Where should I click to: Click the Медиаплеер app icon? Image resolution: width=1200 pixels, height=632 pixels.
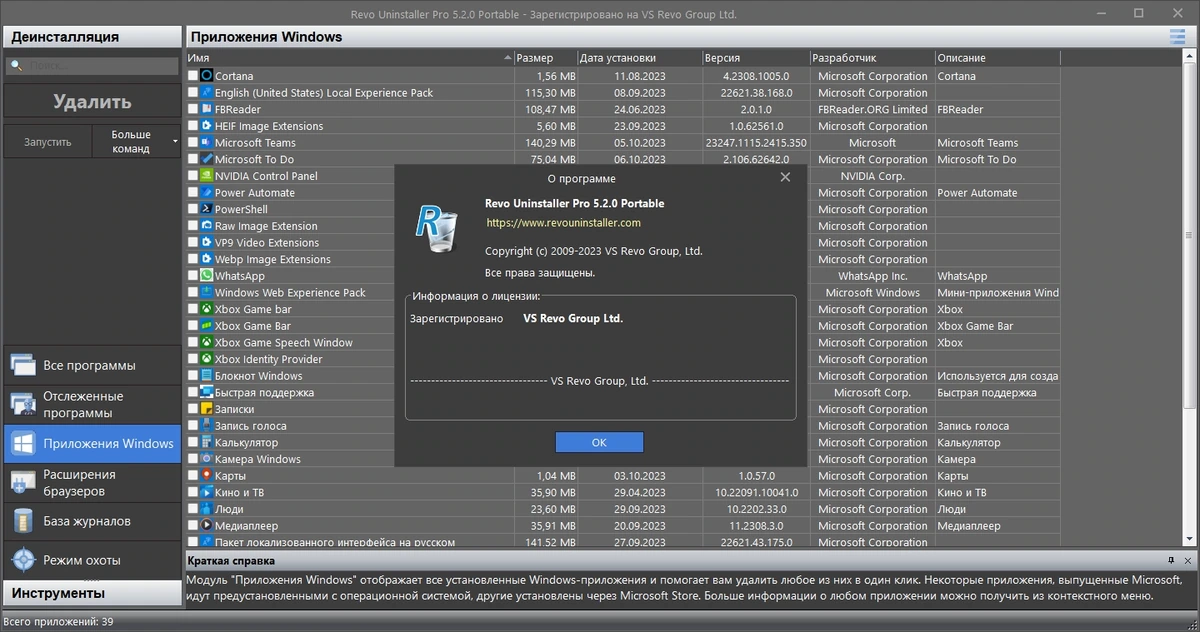[207, 526]
